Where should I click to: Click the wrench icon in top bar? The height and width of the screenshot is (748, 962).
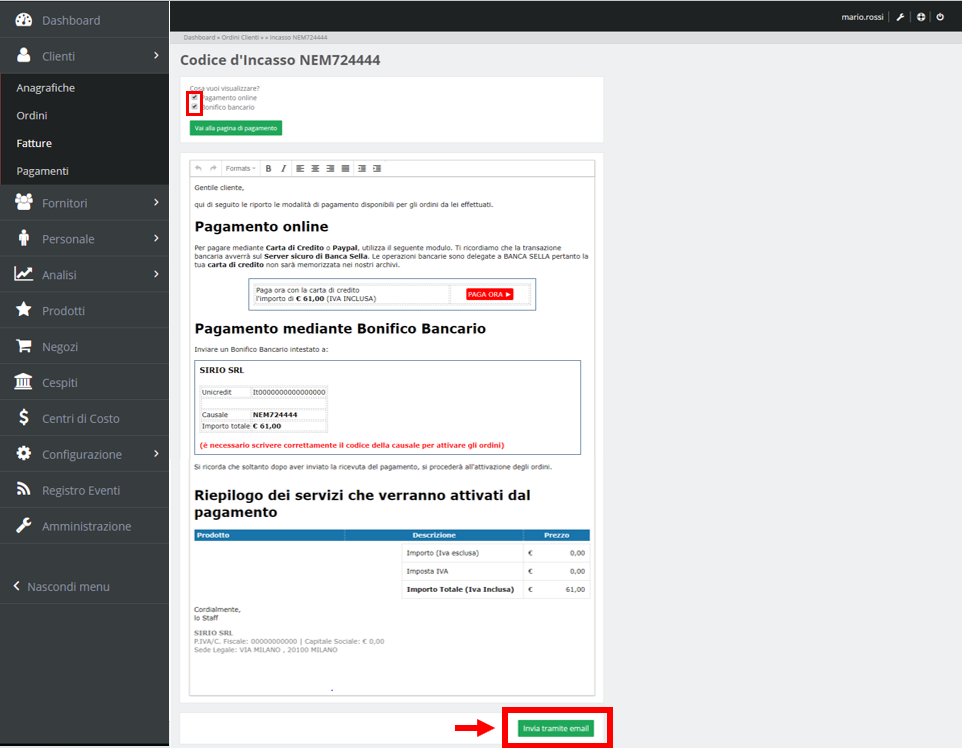[x=900, y=17]
